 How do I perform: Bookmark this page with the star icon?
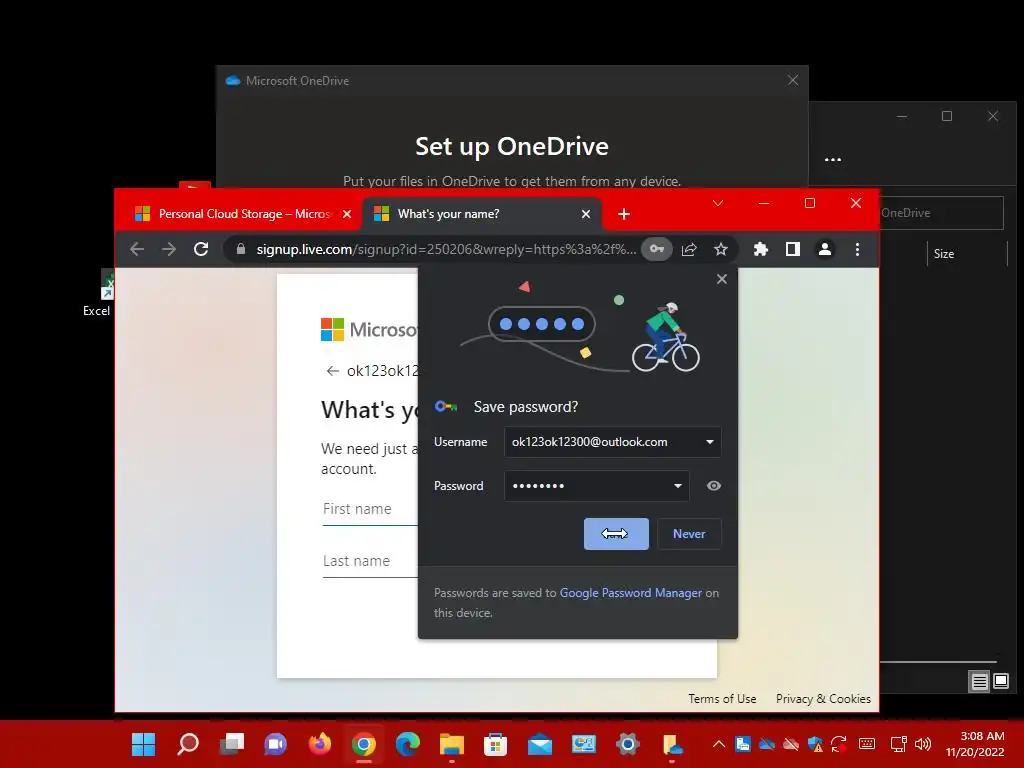click(720, 249)
